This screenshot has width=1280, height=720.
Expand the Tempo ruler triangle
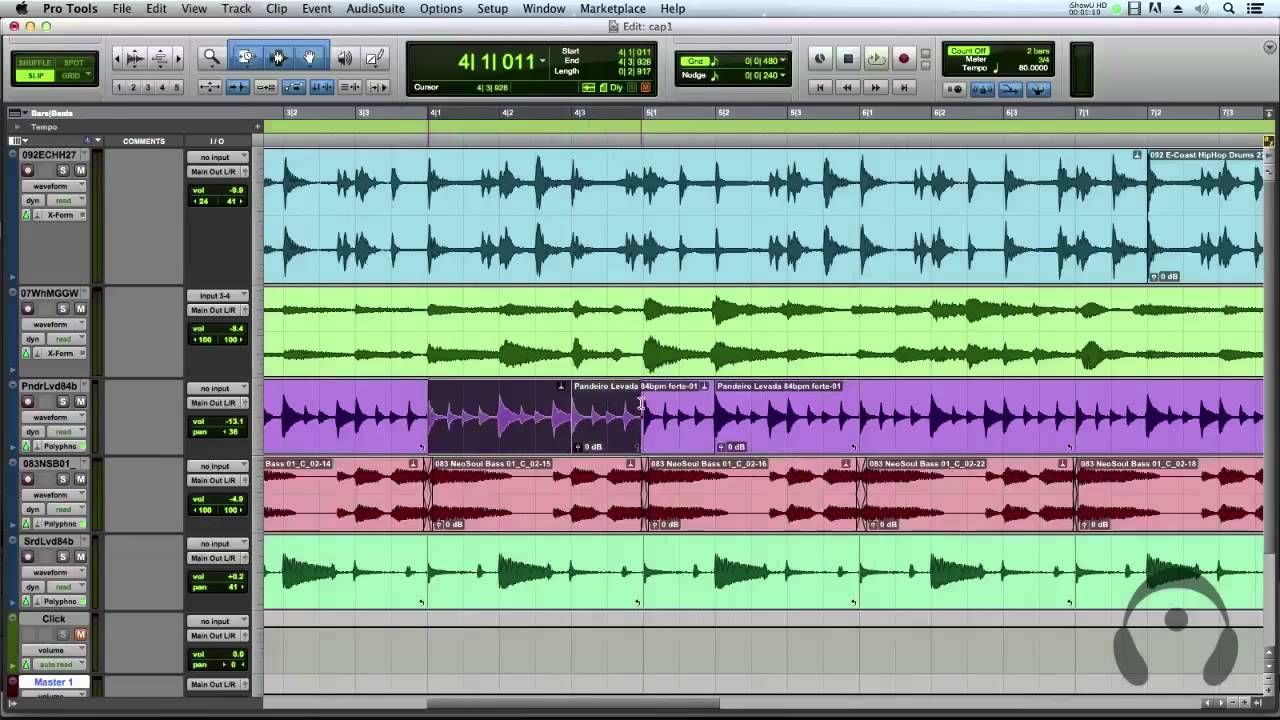click(17, 127)
